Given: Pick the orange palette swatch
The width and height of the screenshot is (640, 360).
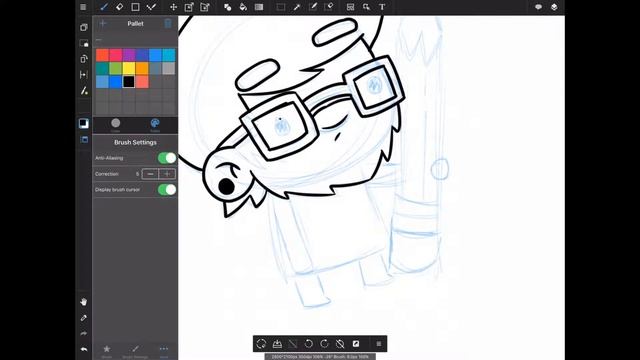Looking at the screenshot, I should pos(142,69).
